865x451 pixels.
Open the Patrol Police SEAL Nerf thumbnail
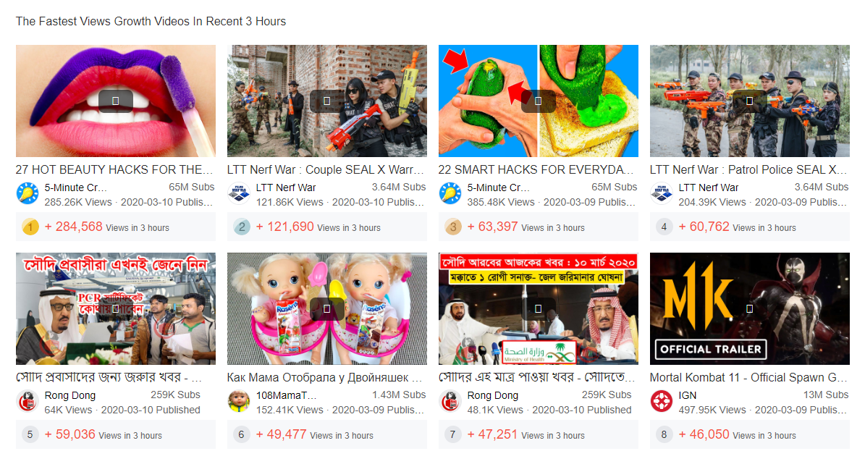(x=750, y=101)
